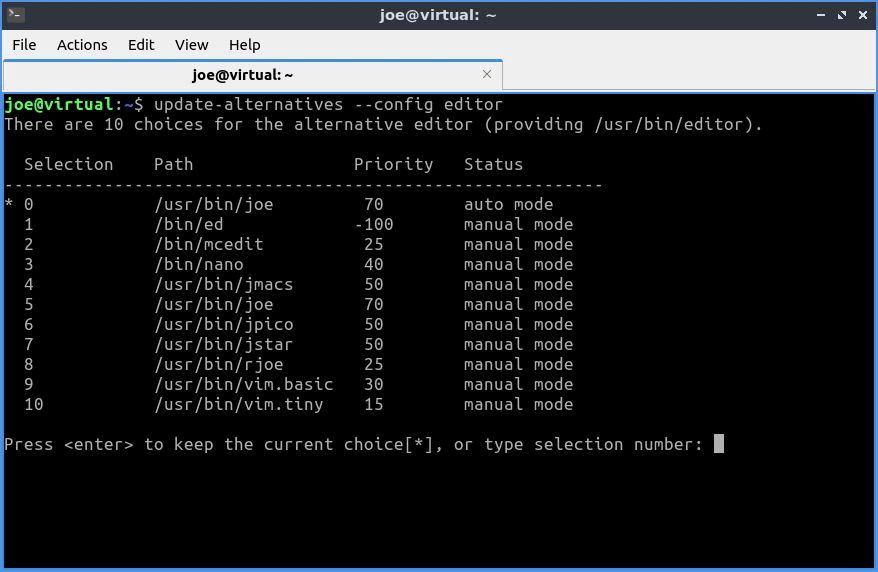878x572 pixels.
Task: Click the auto mode status text
Action: click(x=508, y=204)
